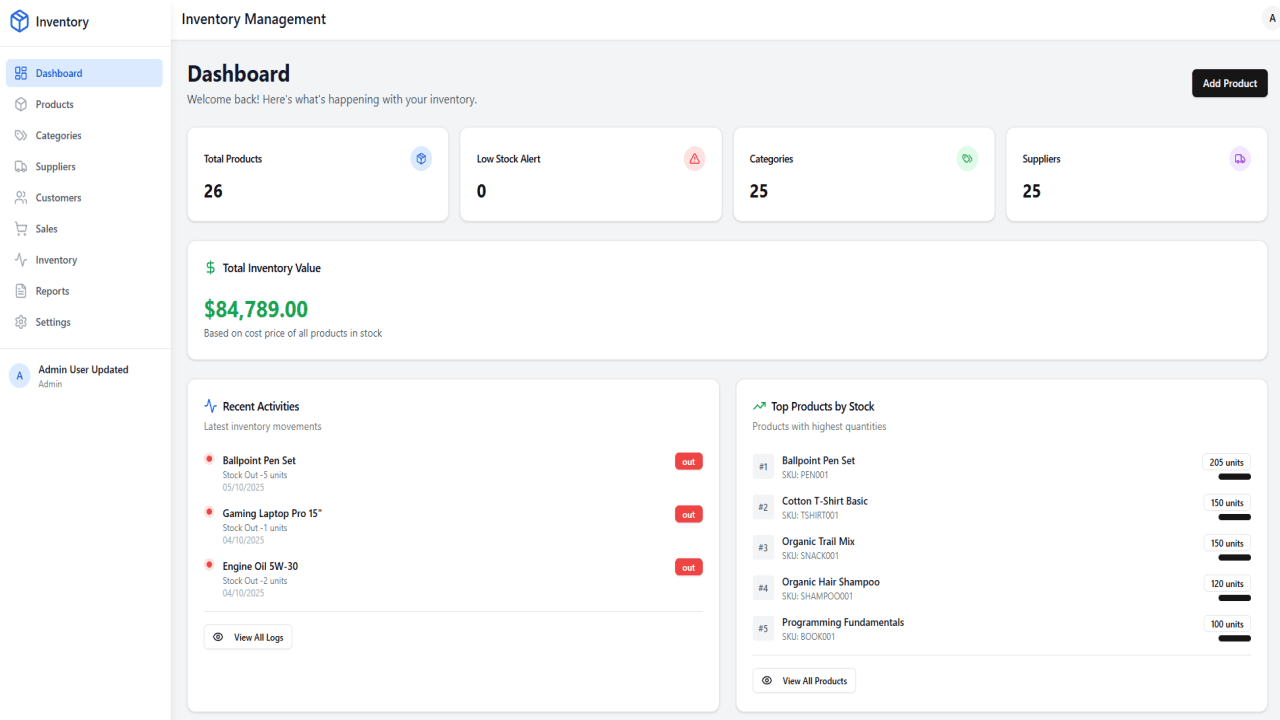Click the Settings gear icon in sidebar
This screenshot has height=720, width=1280.
pyautogui.click(x=21, y=322)
